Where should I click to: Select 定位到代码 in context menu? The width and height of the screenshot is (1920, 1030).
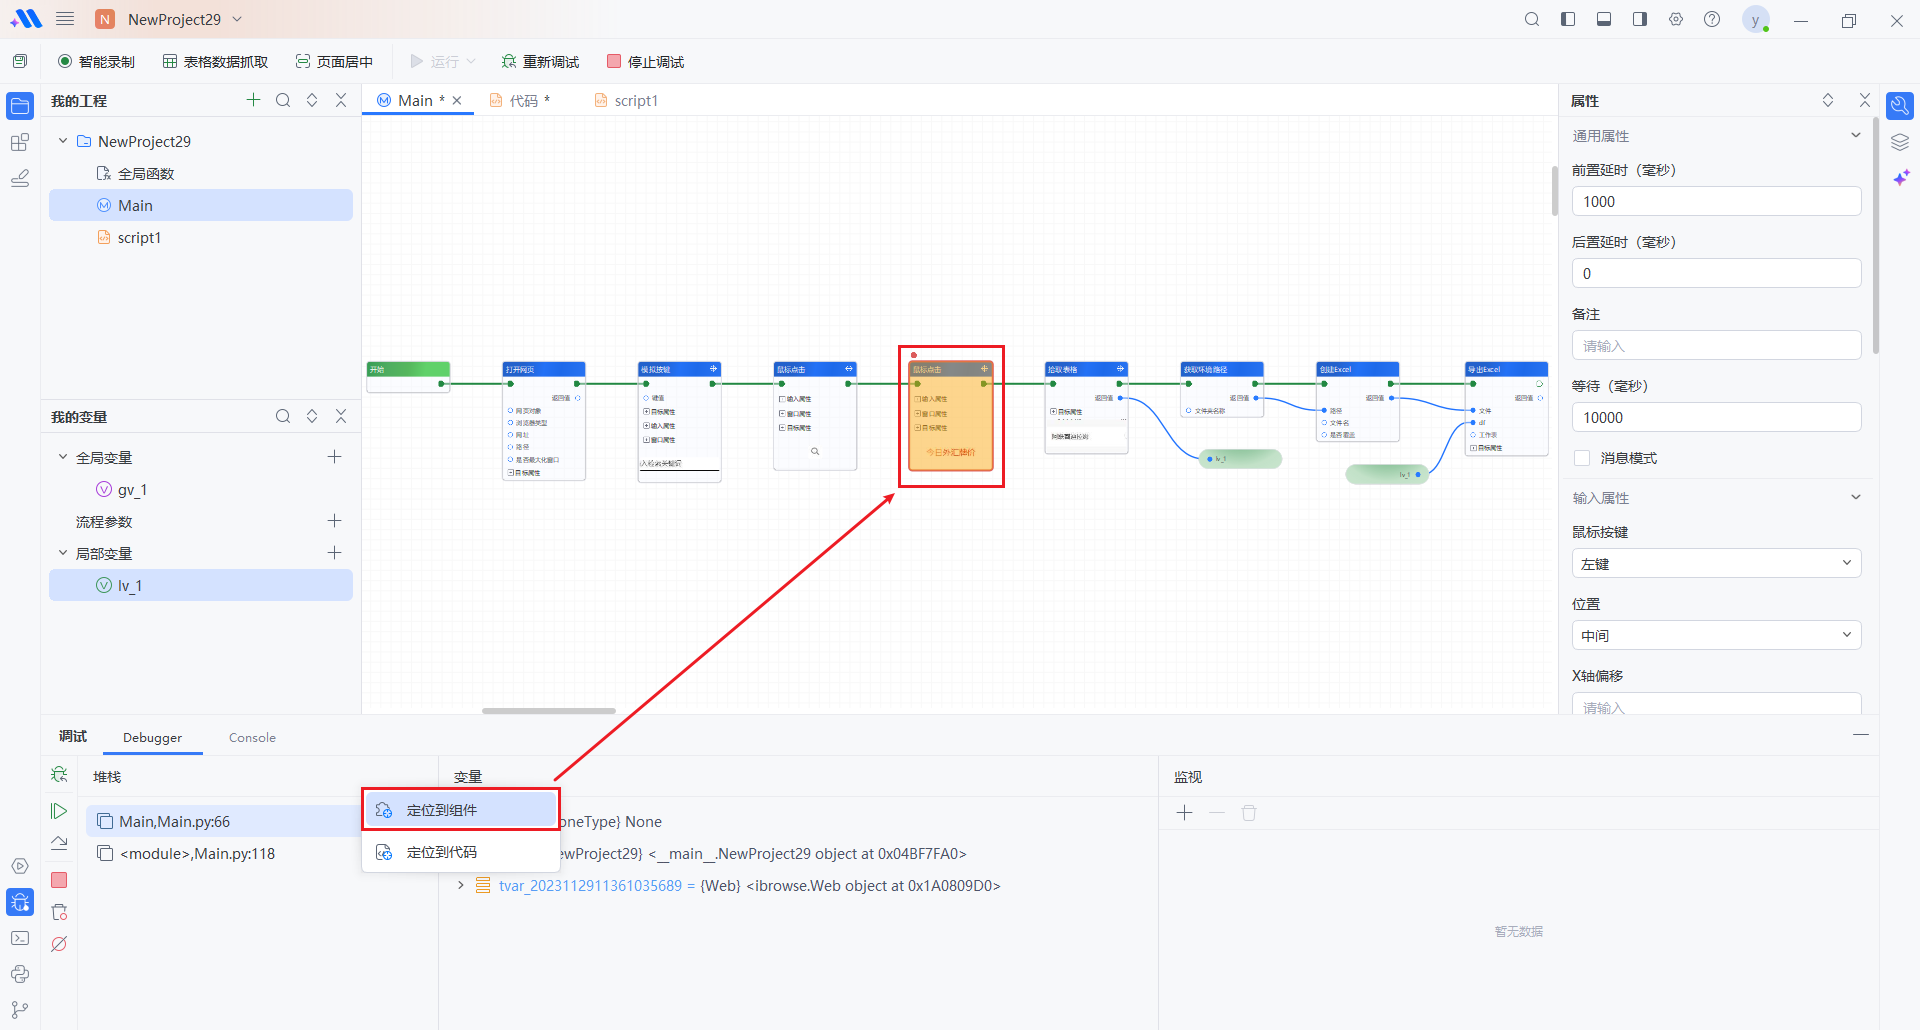(442, 853)
